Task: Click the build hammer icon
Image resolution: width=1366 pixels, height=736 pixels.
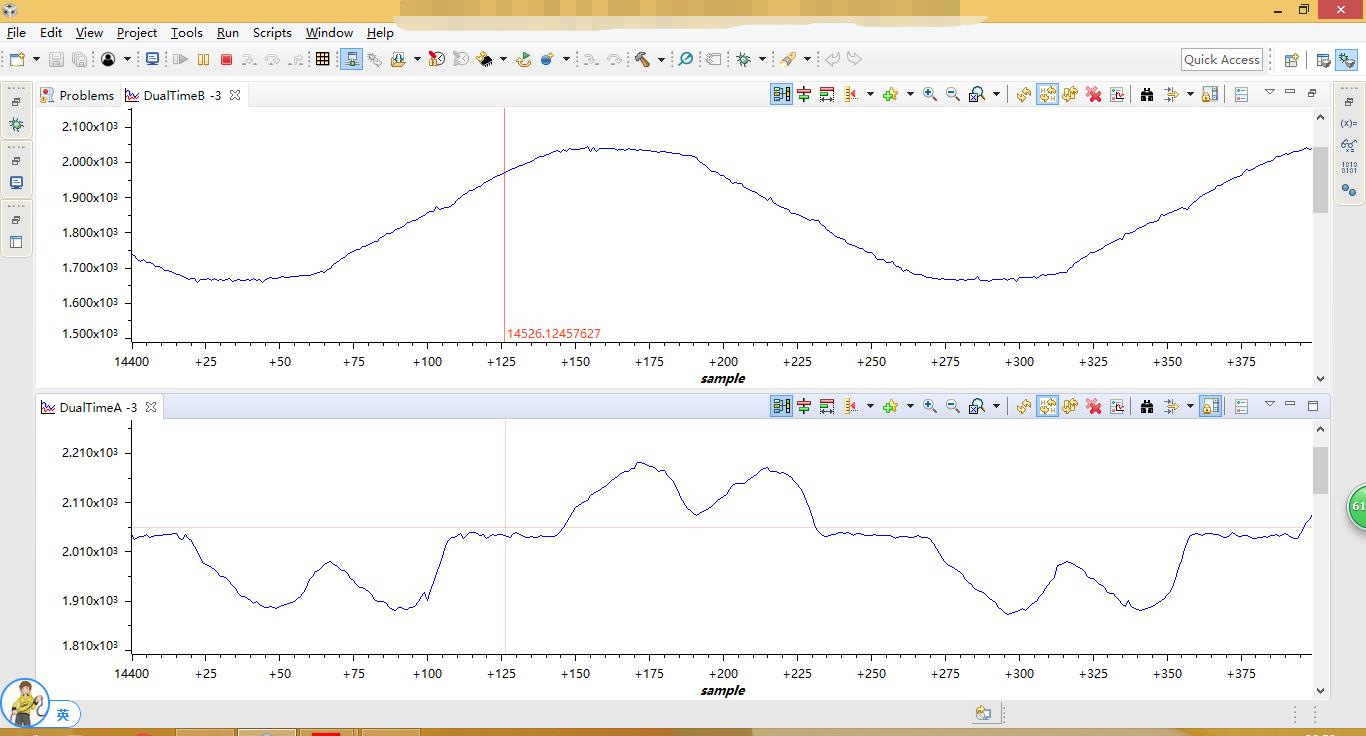Action: pos(642,60)
